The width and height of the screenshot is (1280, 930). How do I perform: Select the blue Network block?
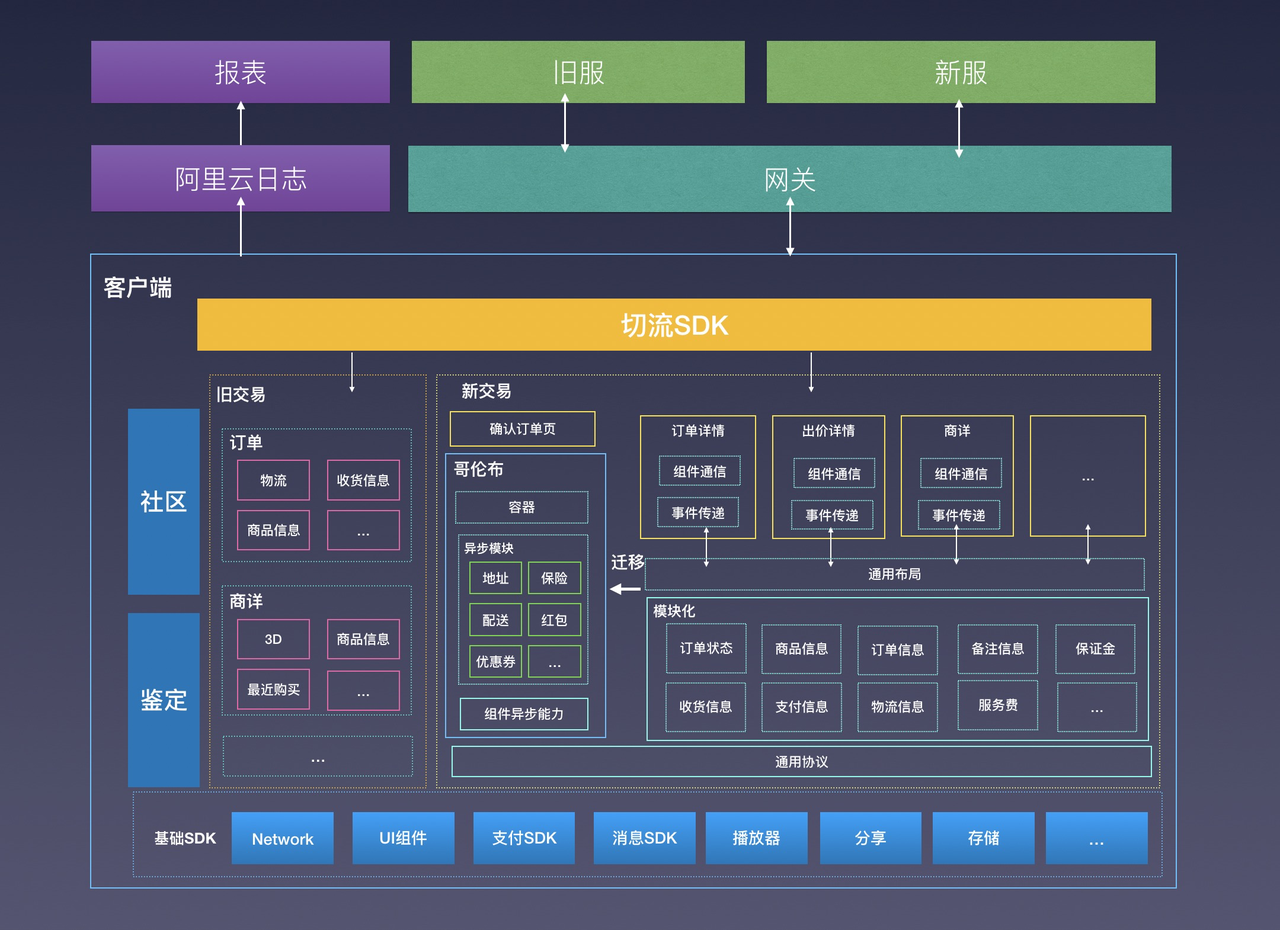click(283, 838)
